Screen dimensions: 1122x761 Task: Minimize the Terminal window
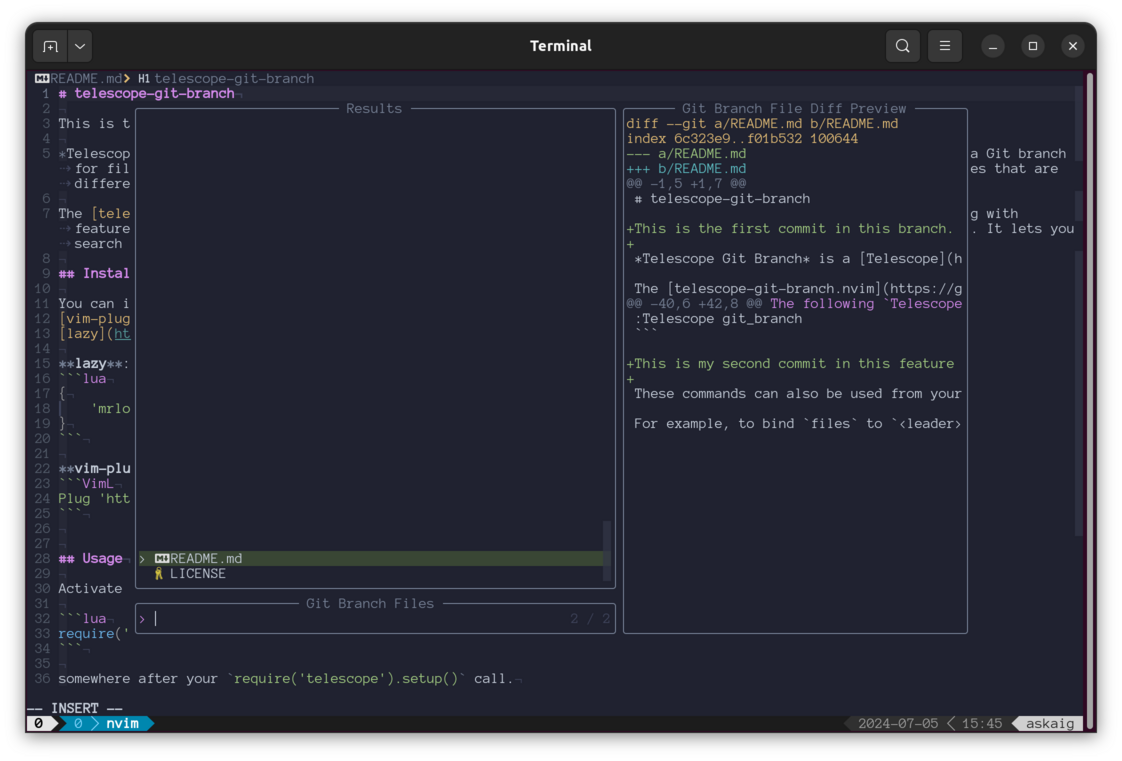pyautogui.click(x=992, y=46)
